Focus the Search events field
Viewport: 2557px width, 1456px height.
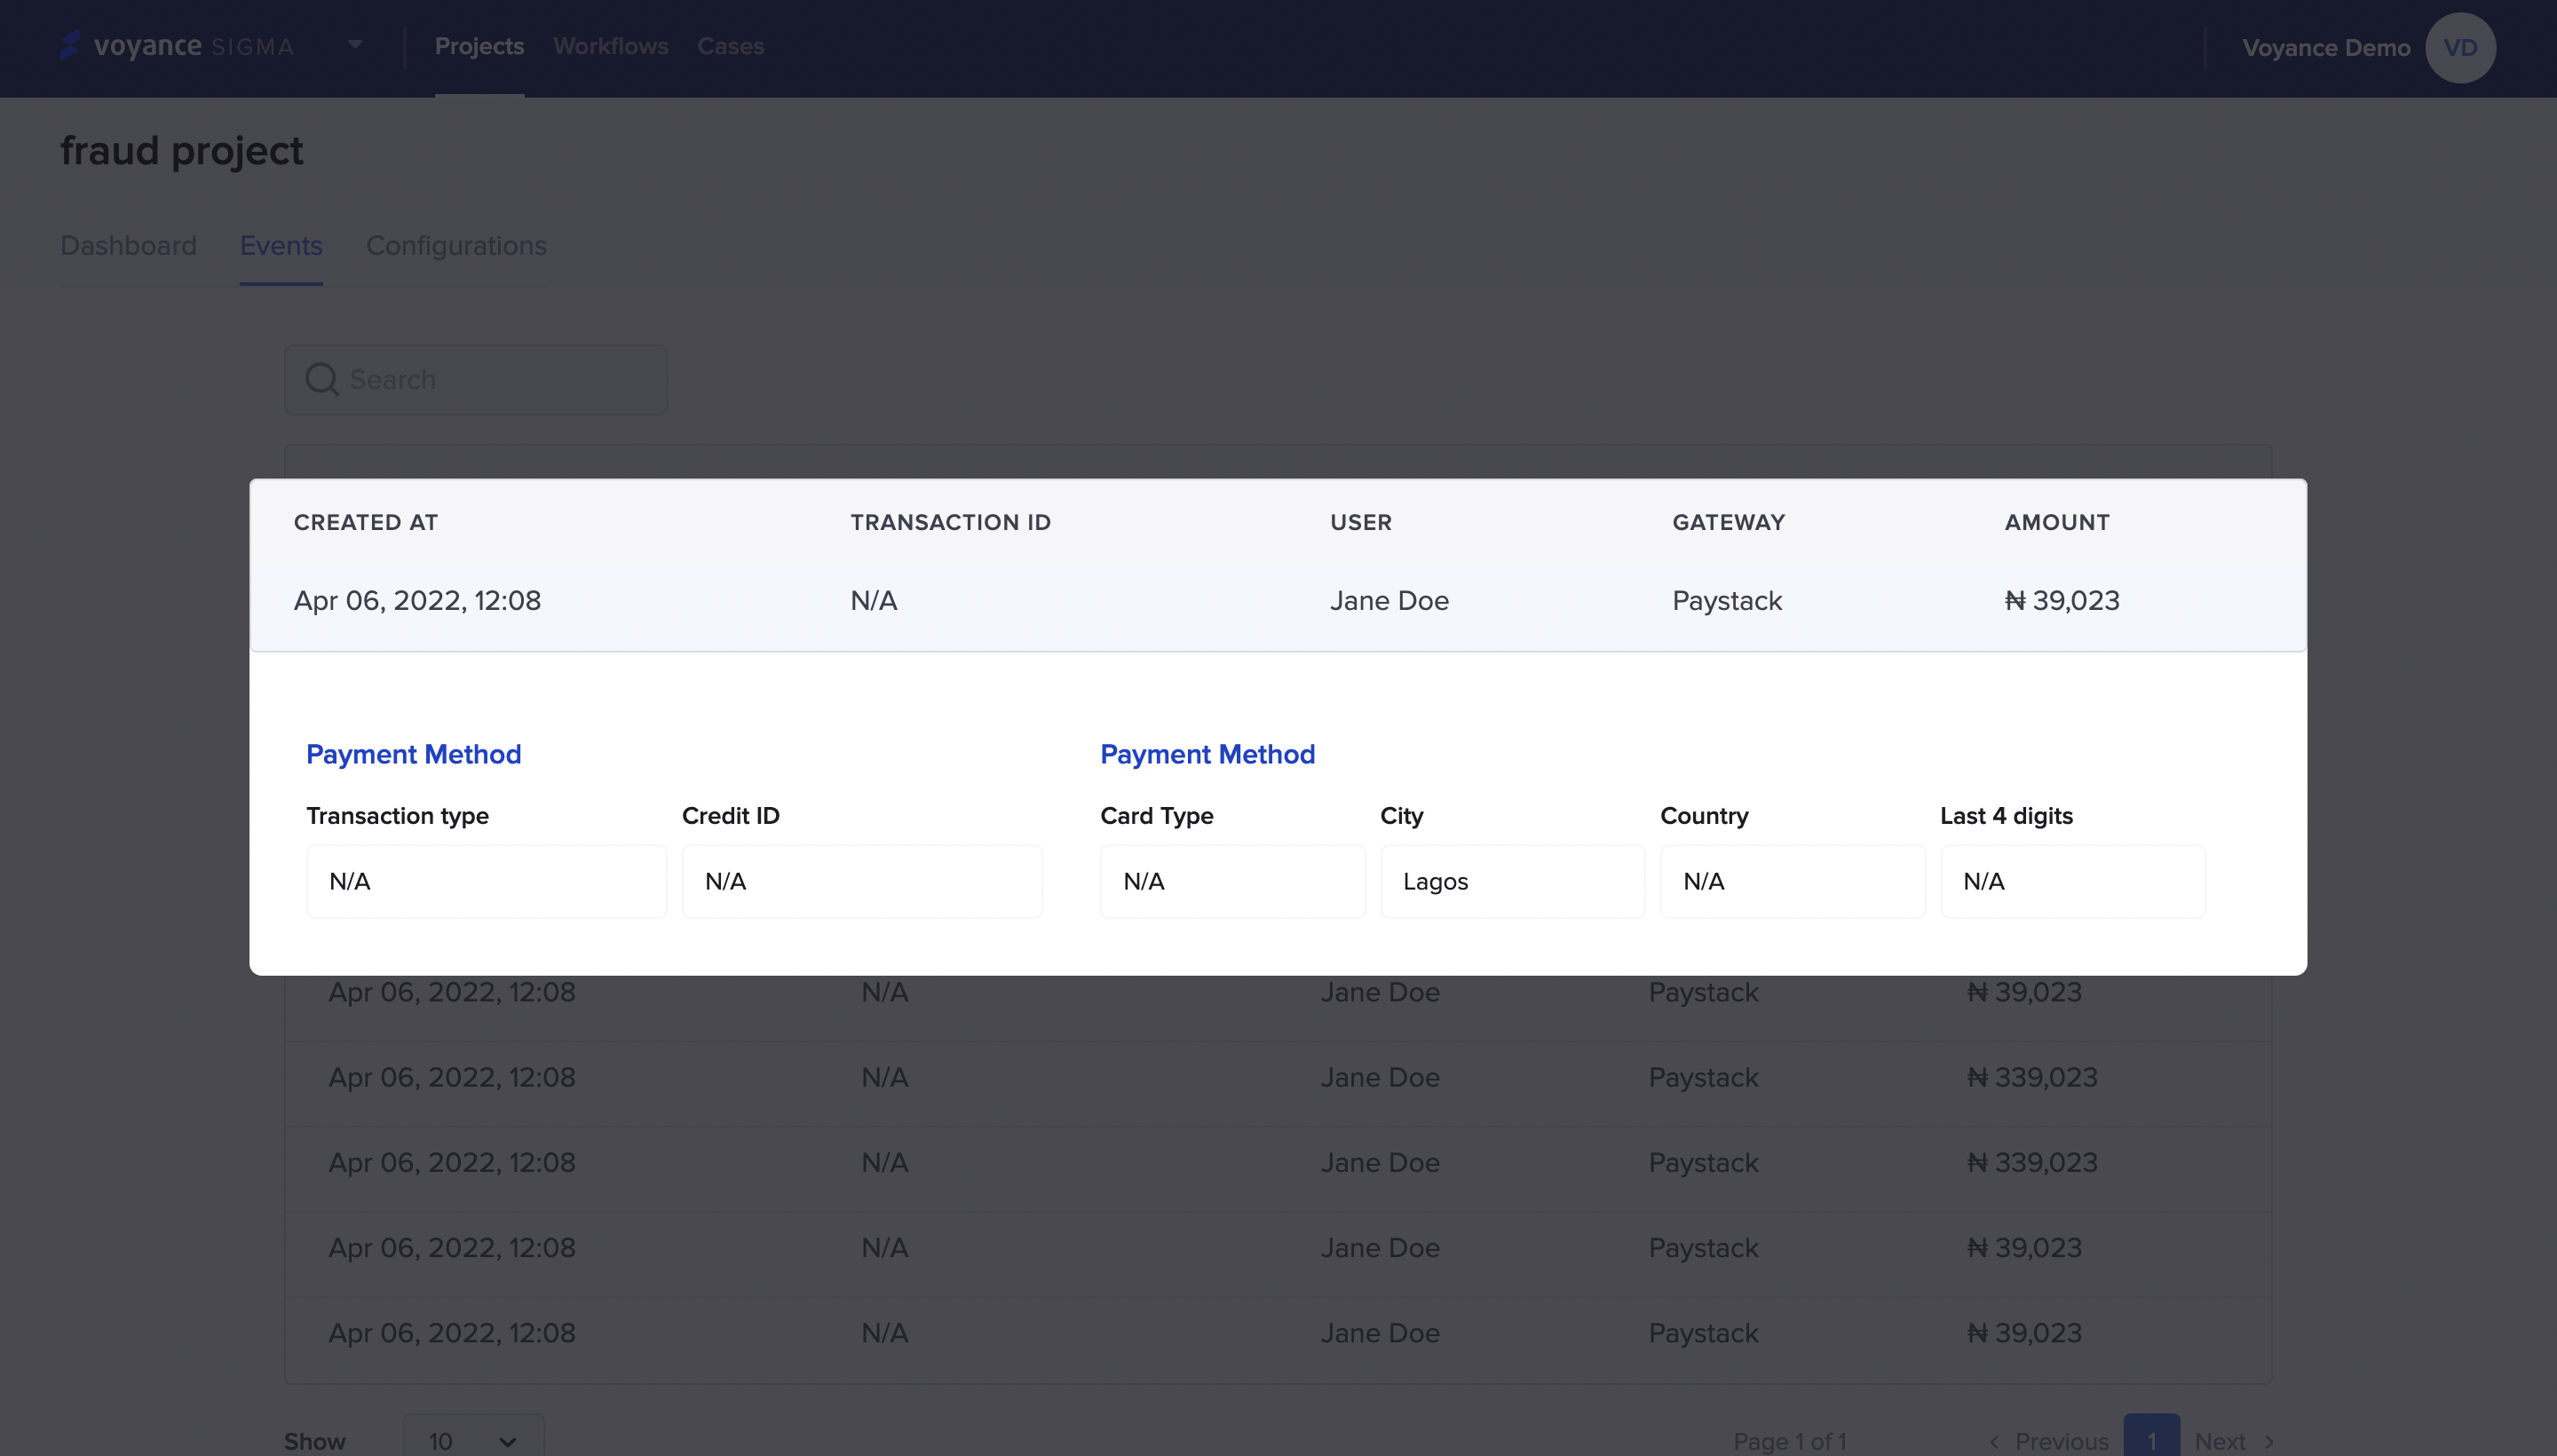[476, 380]
